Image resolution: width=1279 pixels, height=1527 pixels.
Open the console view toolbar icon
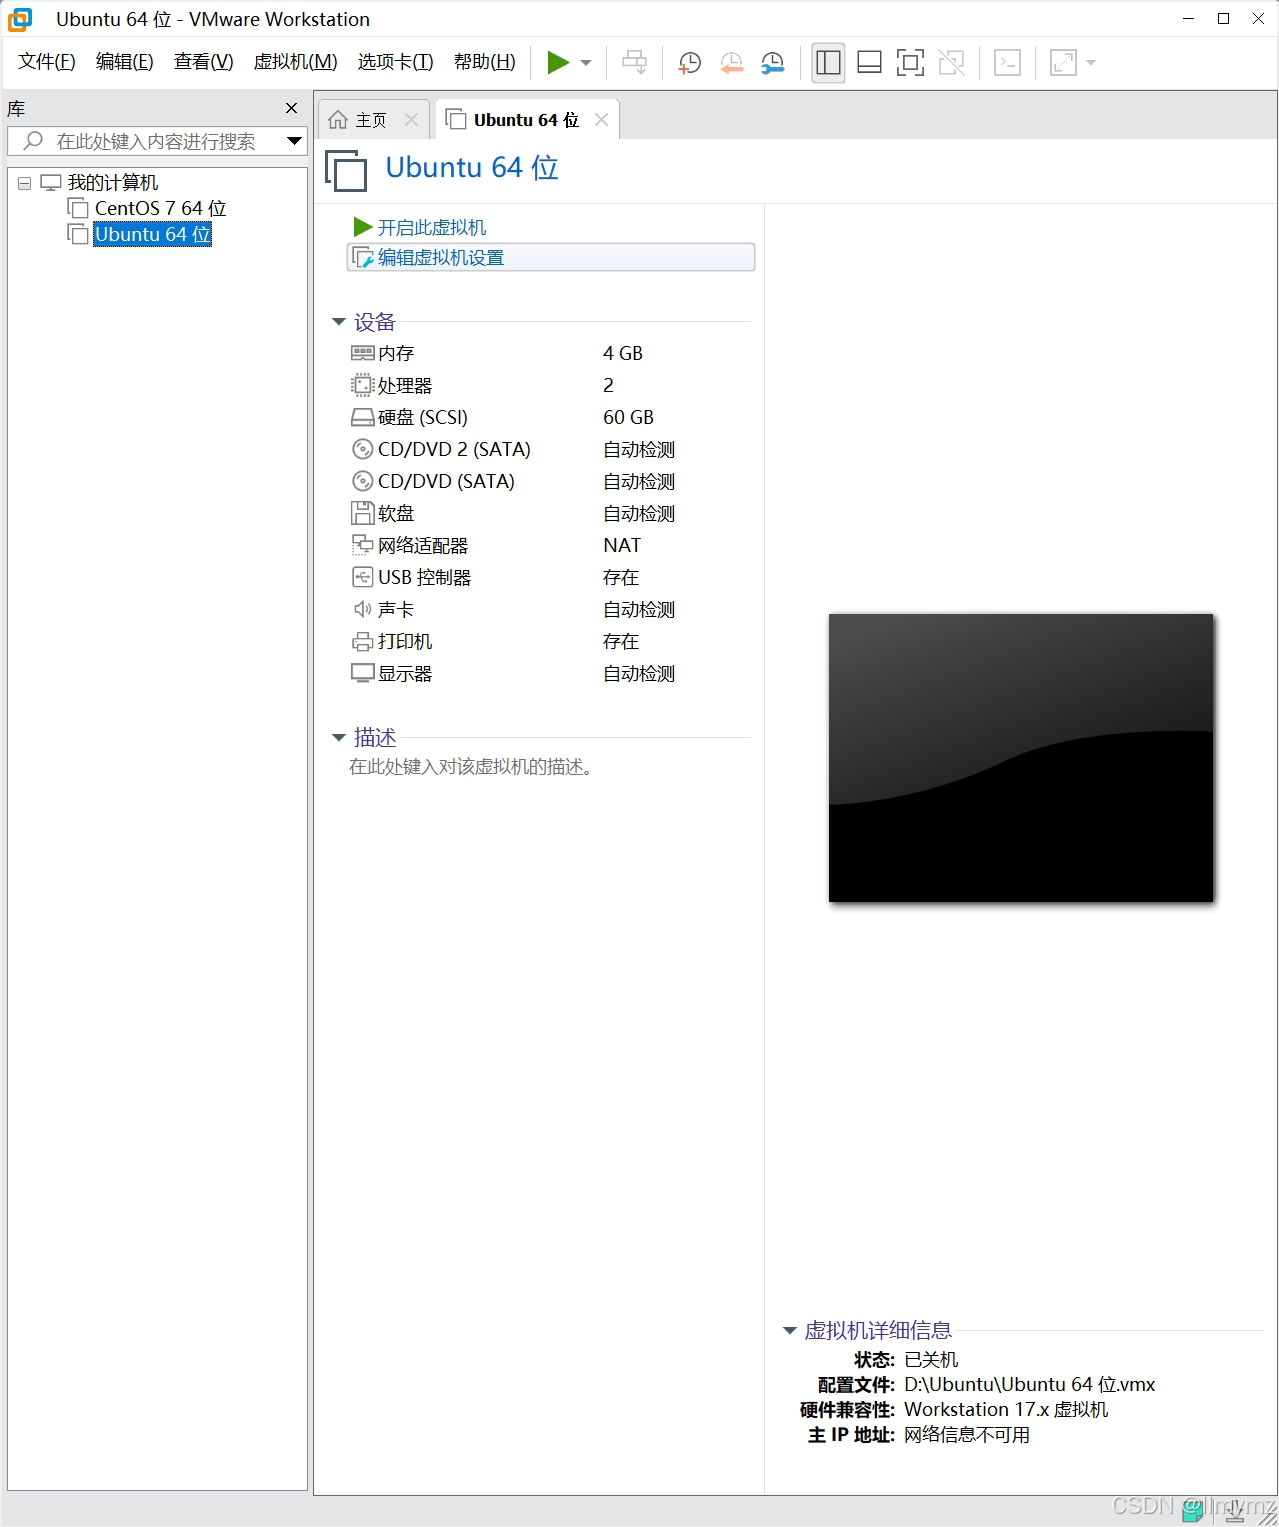coord(1007,63)
